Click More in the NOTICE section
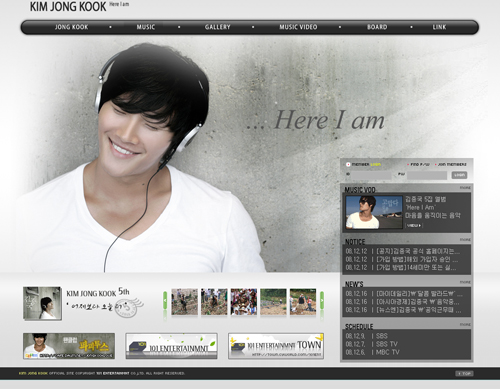 (x=465, y=240)
